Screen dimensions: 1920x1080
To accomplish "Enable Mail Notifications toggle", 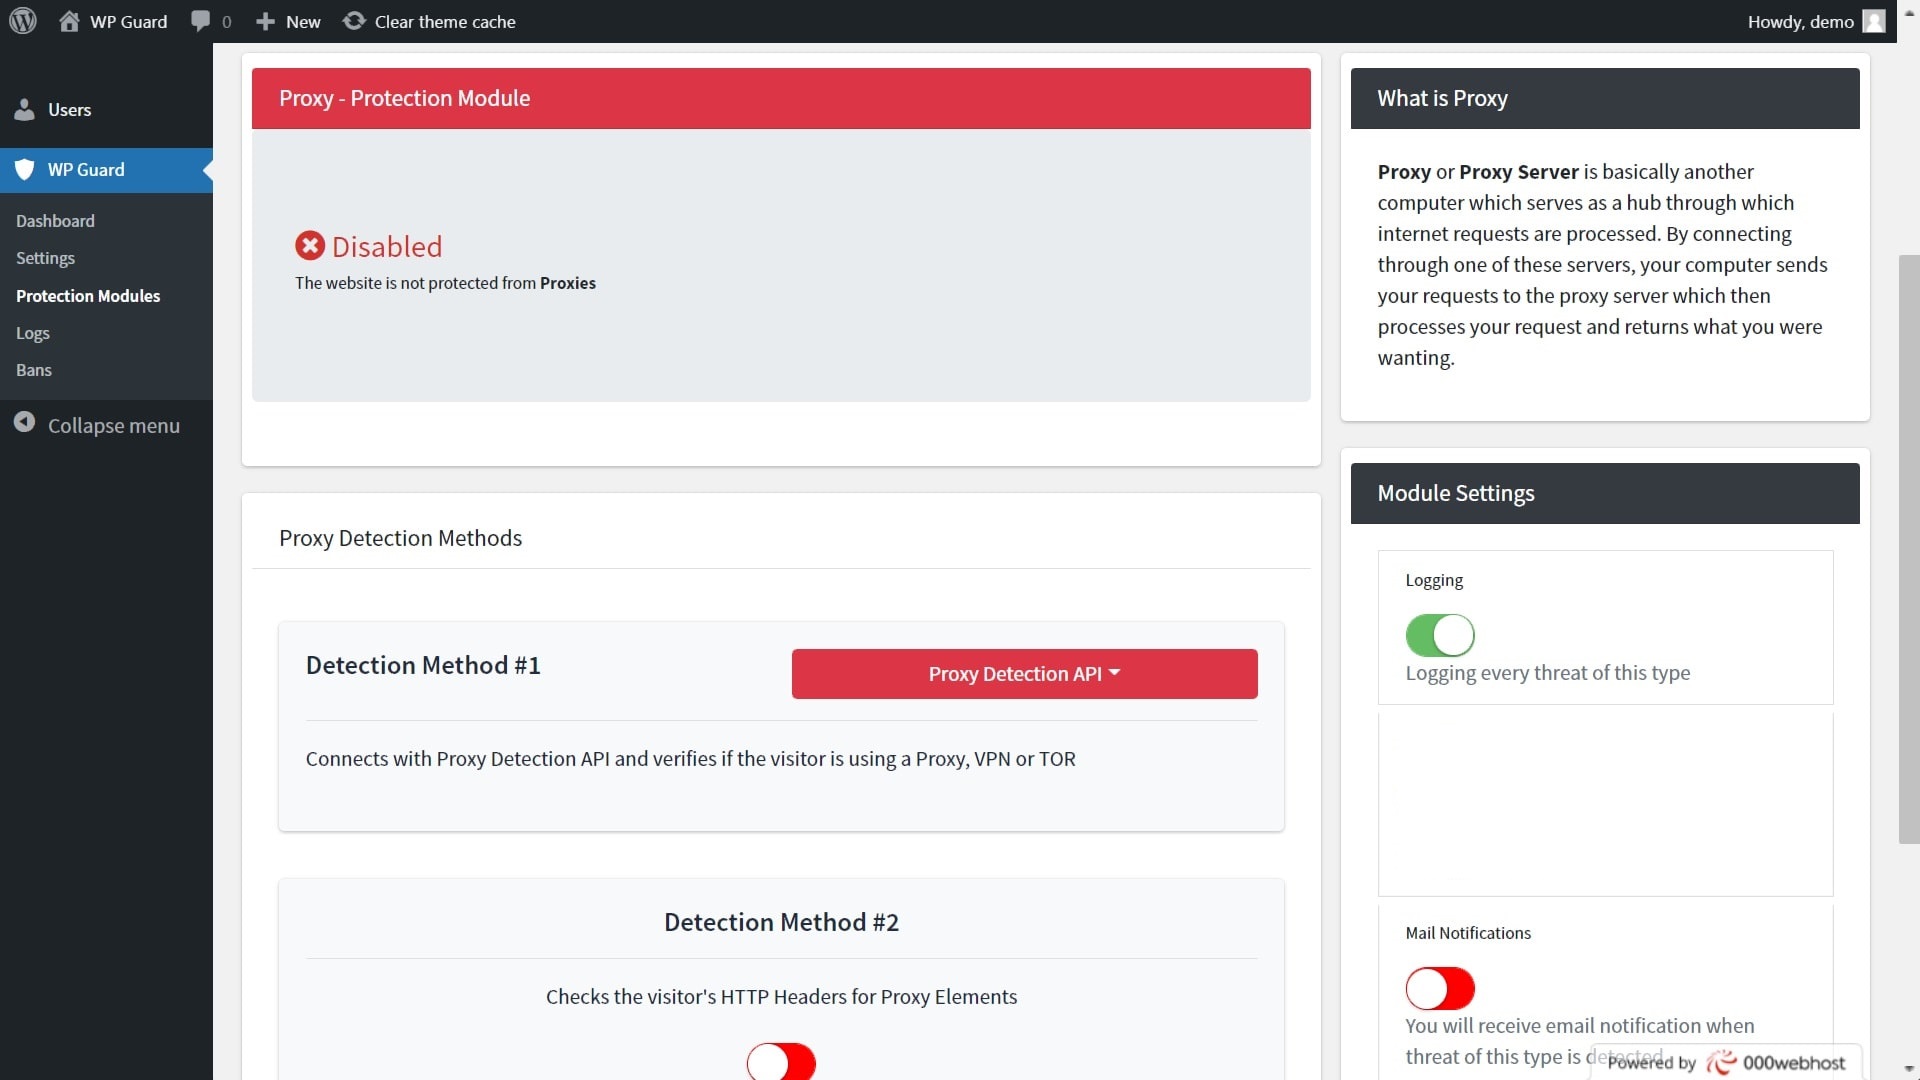I will pyautogui.click(x=1440, y=988).
